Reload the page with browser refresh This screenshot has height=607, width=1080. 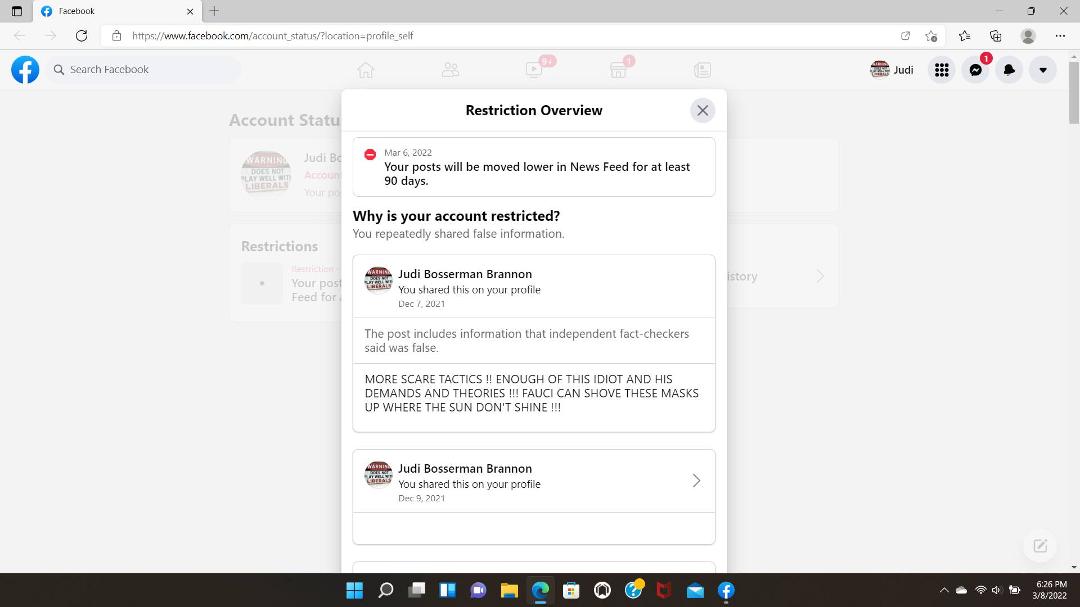click(x=81, y=36)
